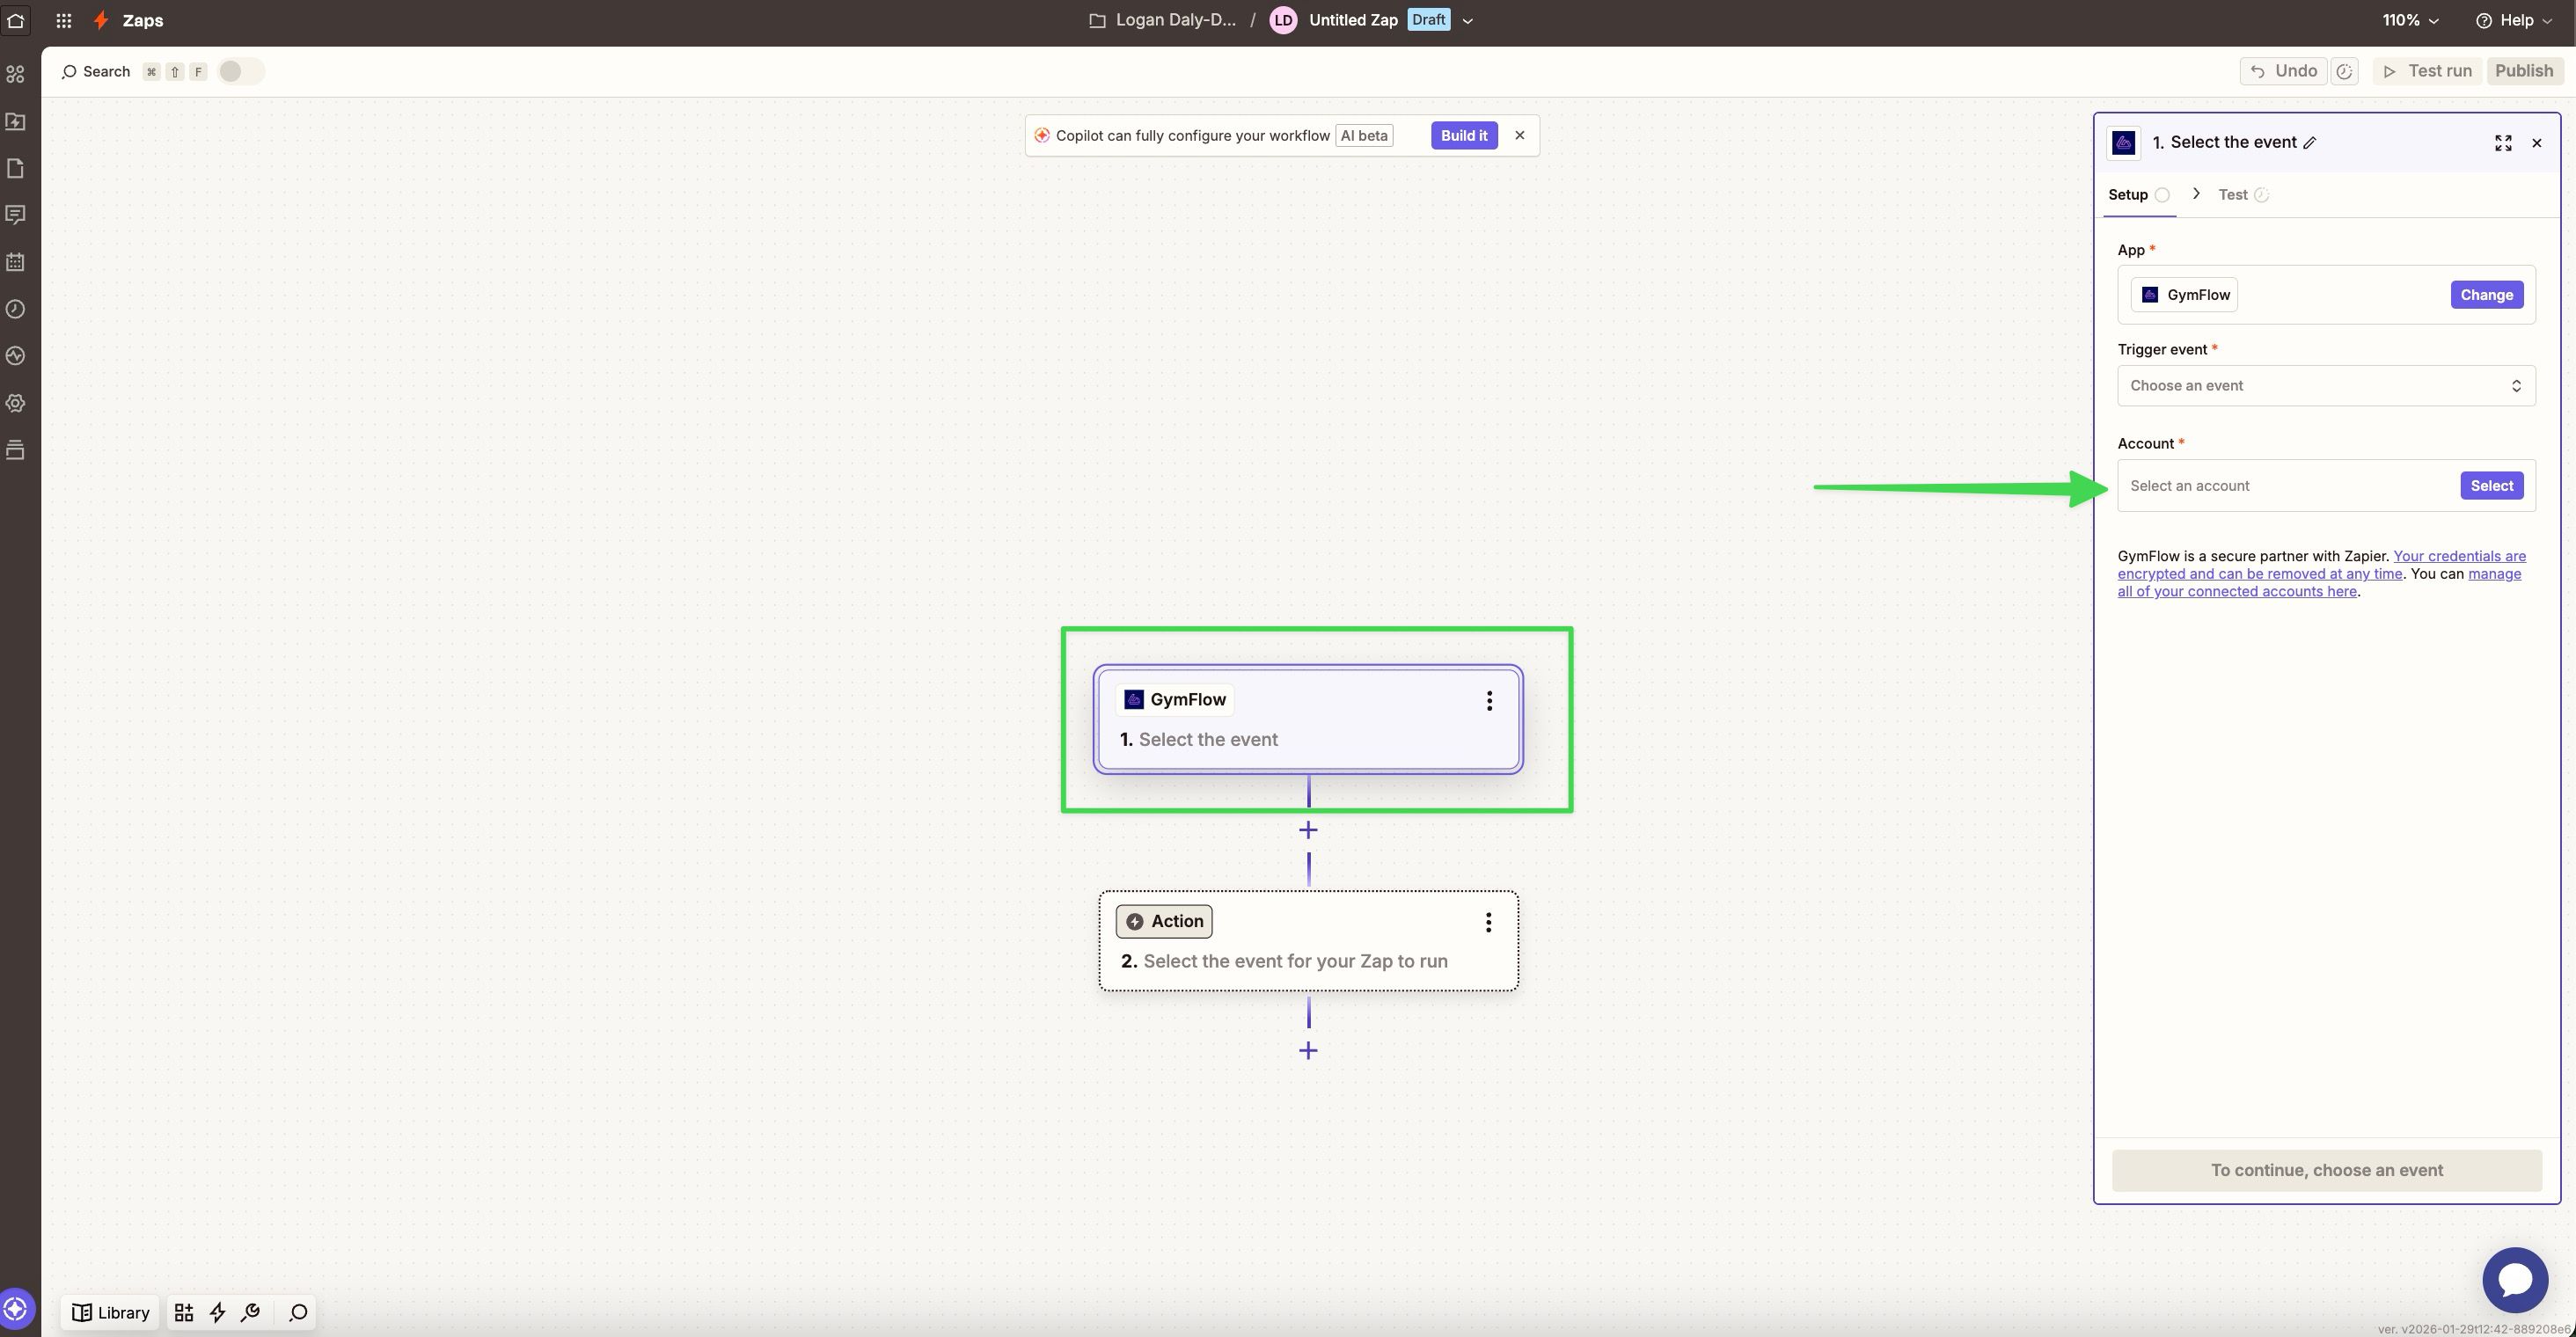Click the Undo button
This screenshot has width=2576, height=1337.
(2283, 71)
